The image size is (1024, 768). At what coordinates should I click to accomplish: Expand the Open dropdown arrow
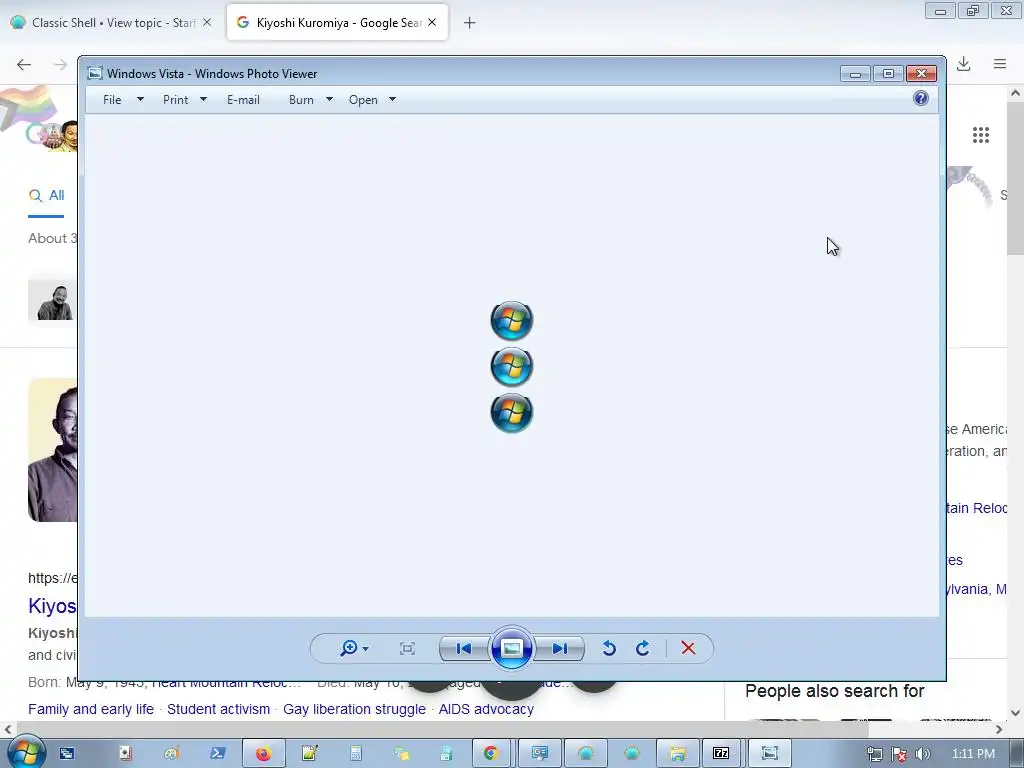(x=392, y=99)
